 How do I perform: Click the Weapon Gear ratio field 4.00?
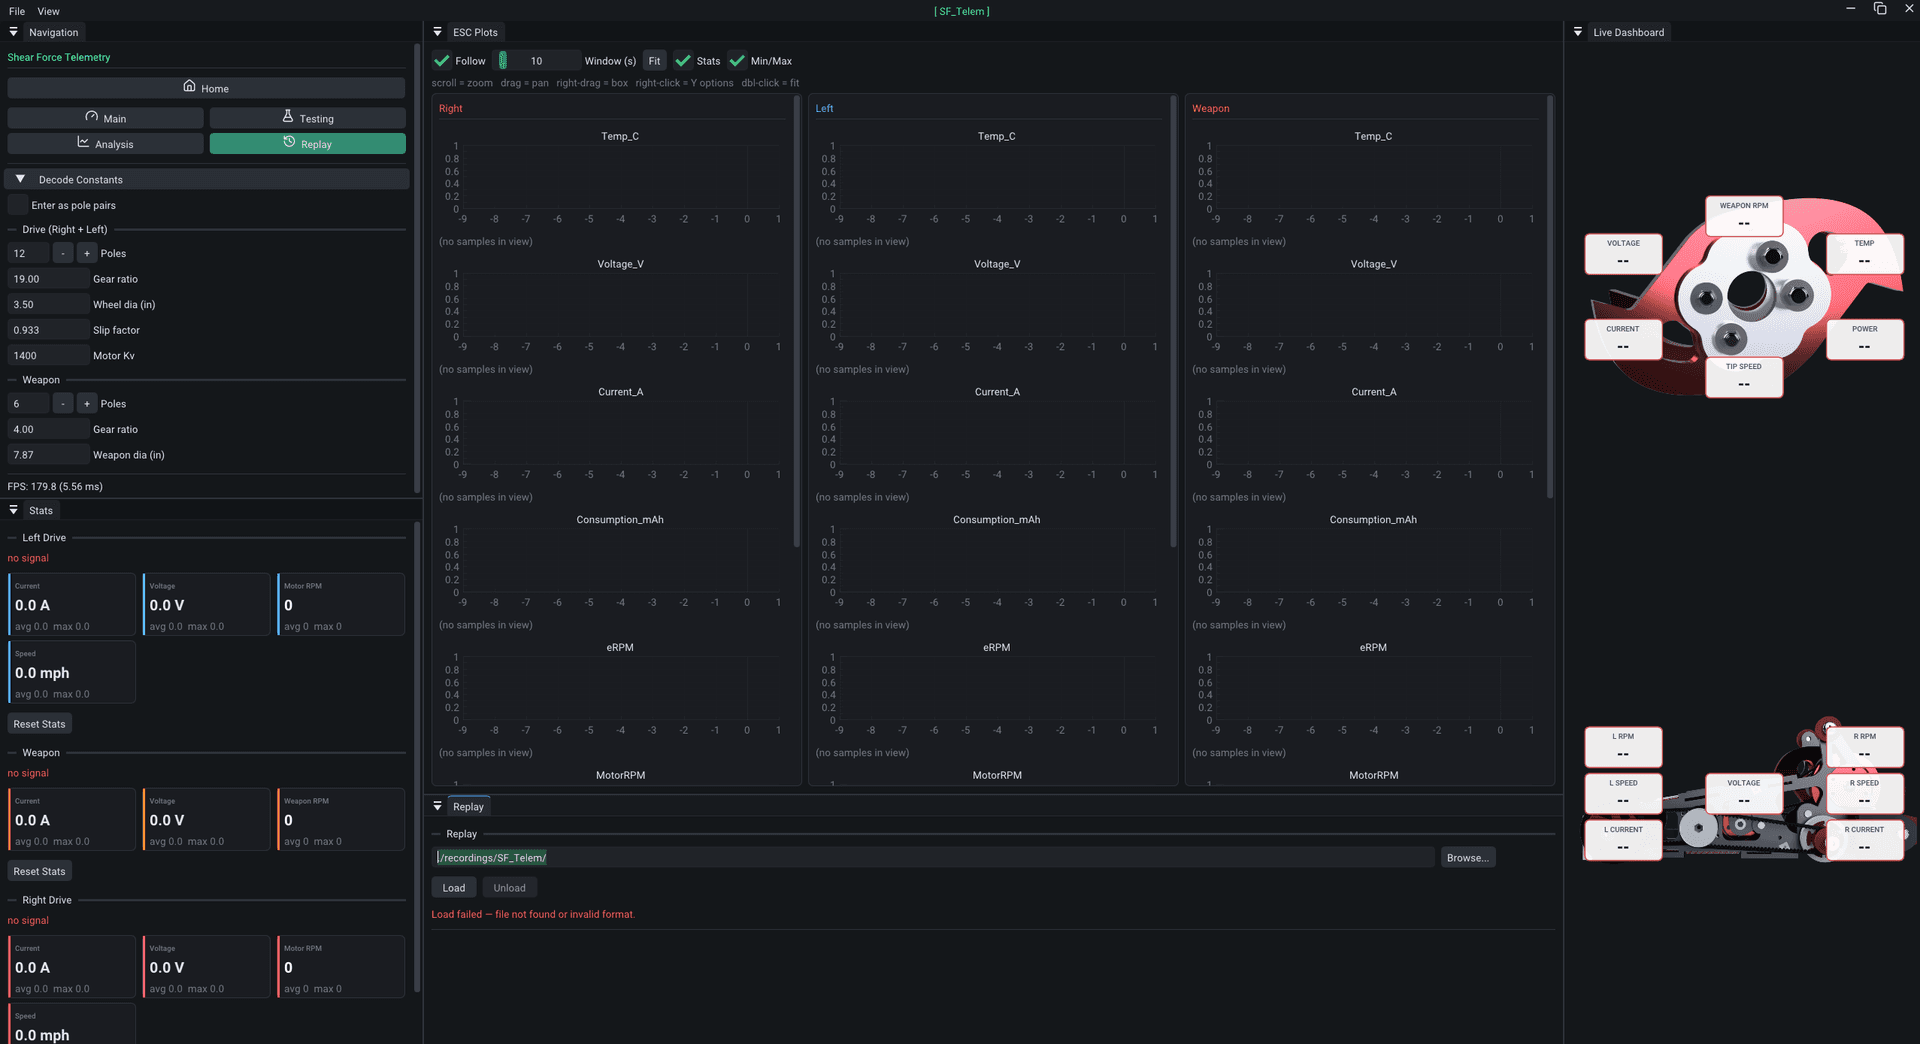click(48, 429)
